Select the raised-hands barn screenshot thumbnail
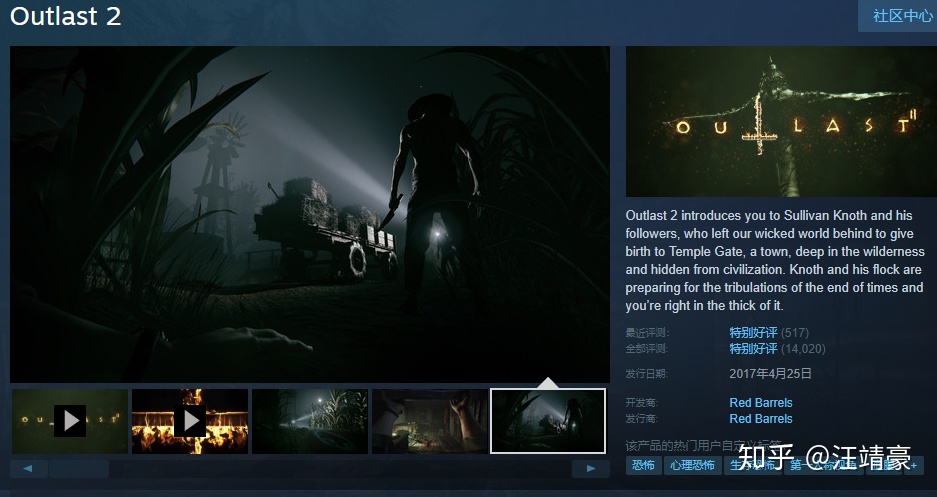This screenshot has height=497, width=937. tap(430, 421)
